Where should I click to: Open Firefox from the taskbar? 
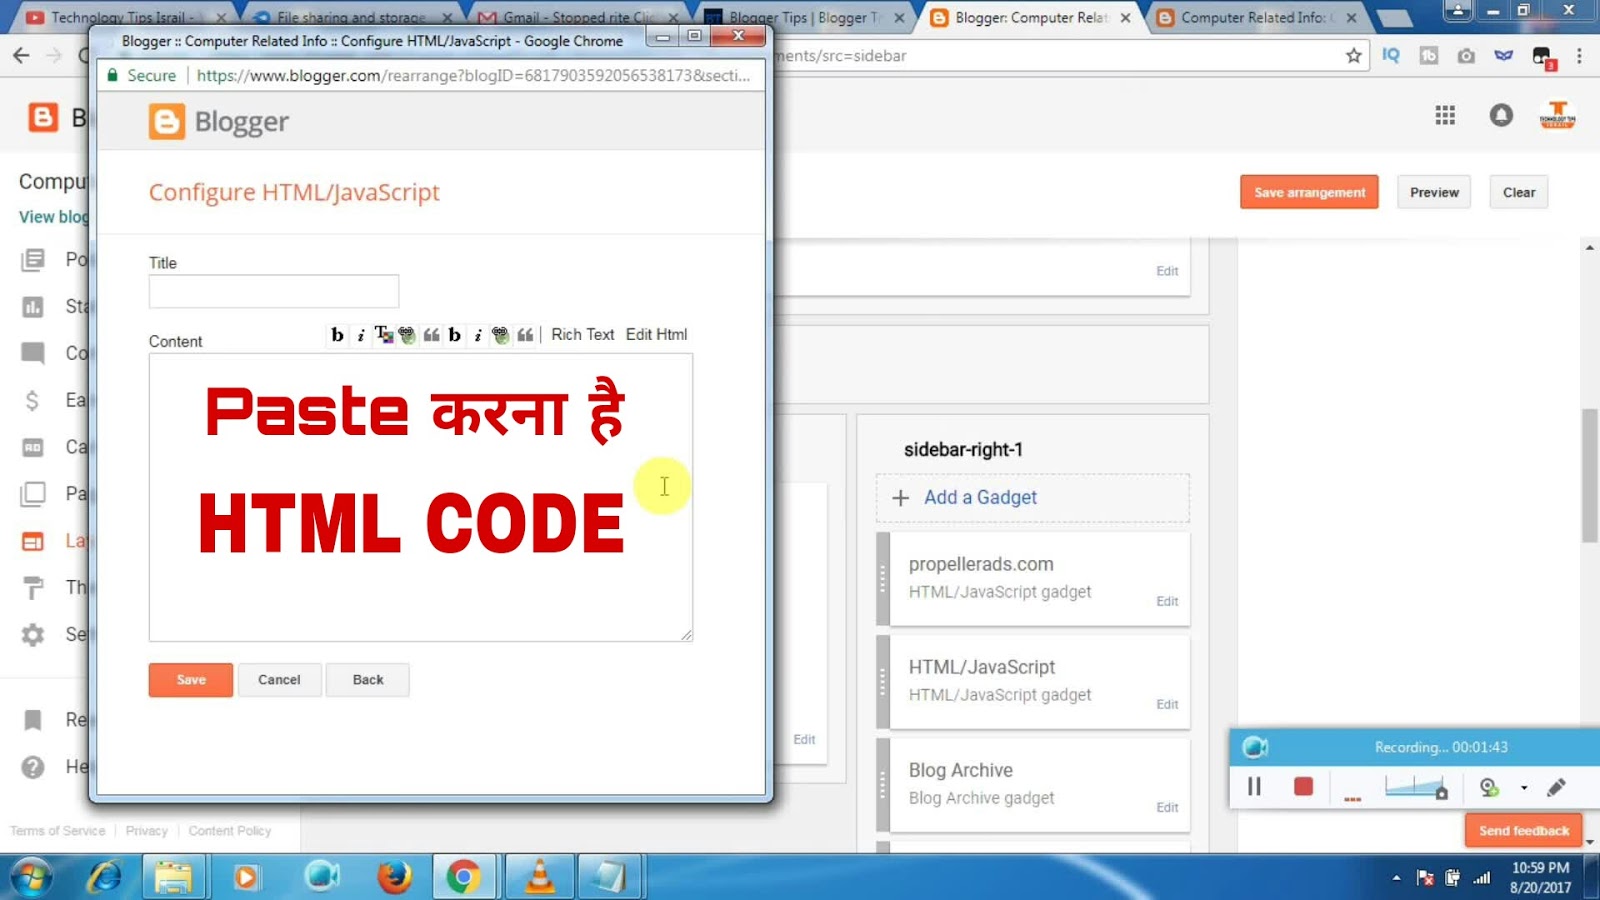[x=394, y=878]
